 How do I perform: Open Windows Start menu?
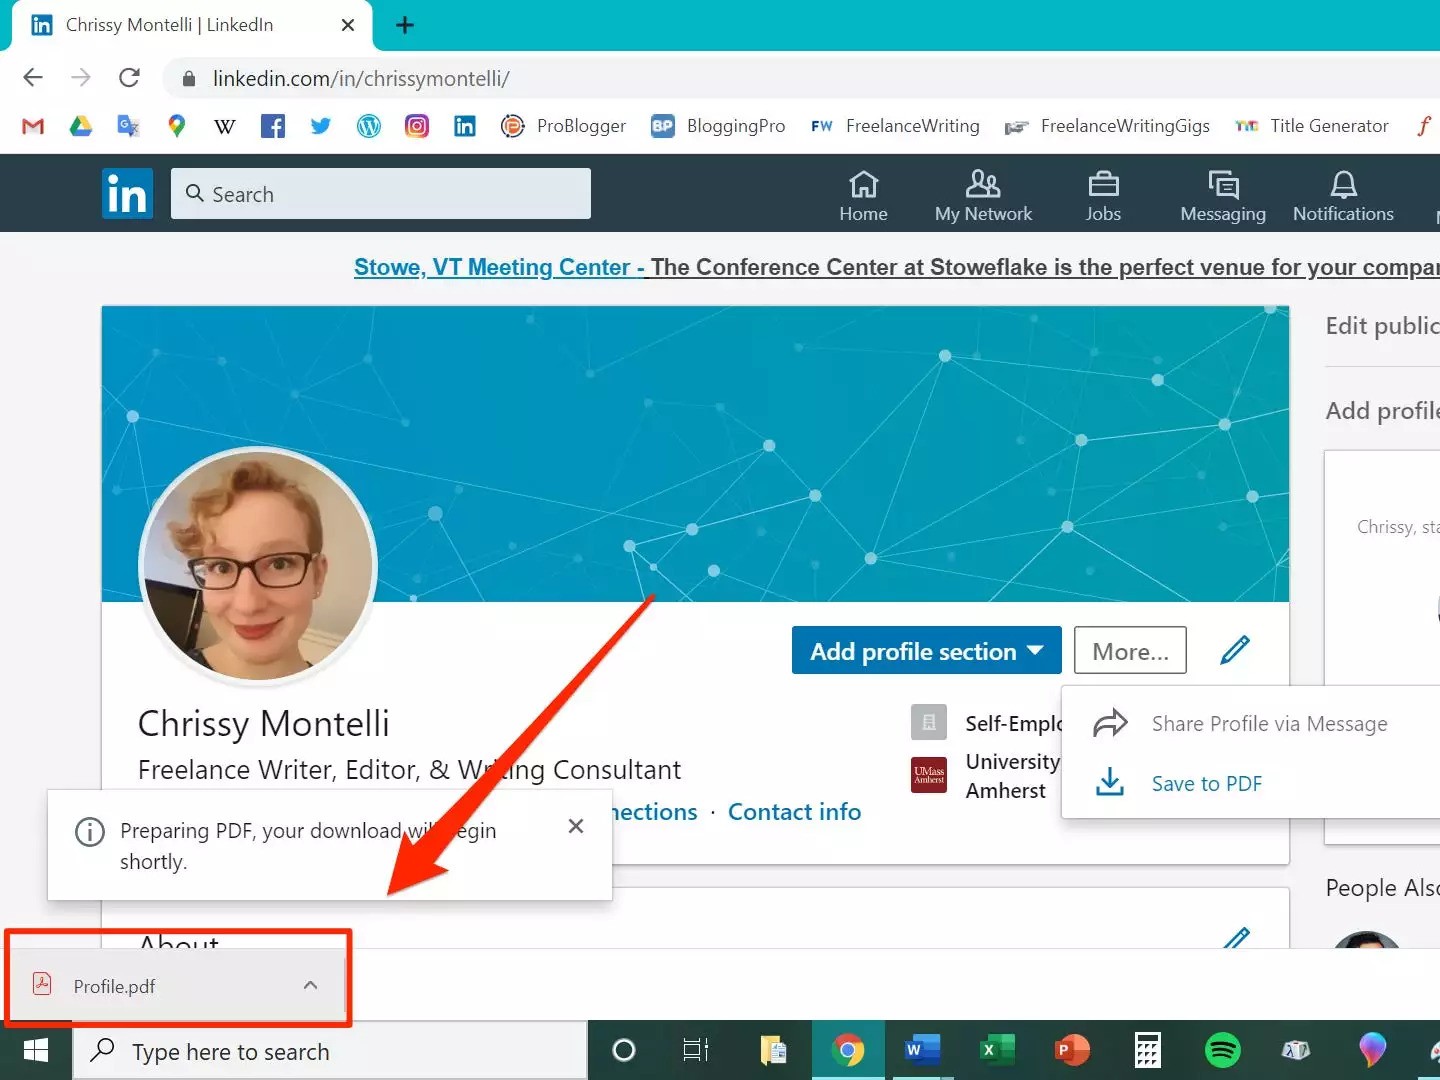point(36,1050)
